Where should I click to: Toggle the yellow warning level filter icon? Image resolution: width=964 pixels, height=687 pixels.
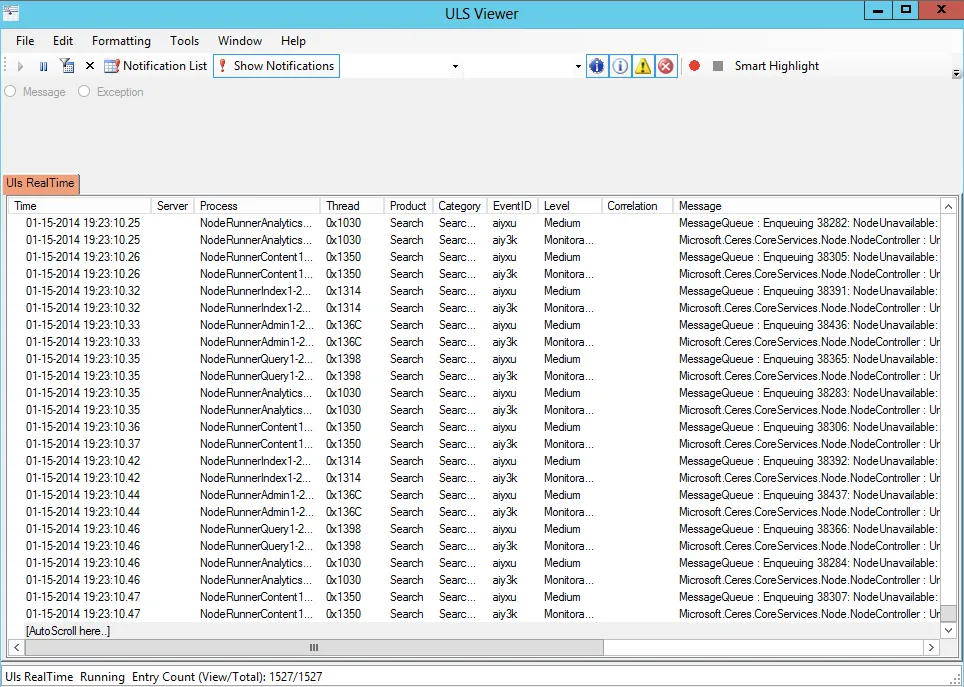pos(642,66)
